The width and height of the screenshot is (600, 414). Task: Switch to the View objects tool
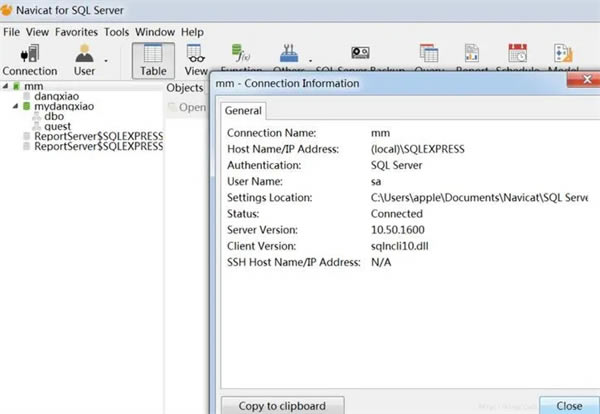coord(196,60)
